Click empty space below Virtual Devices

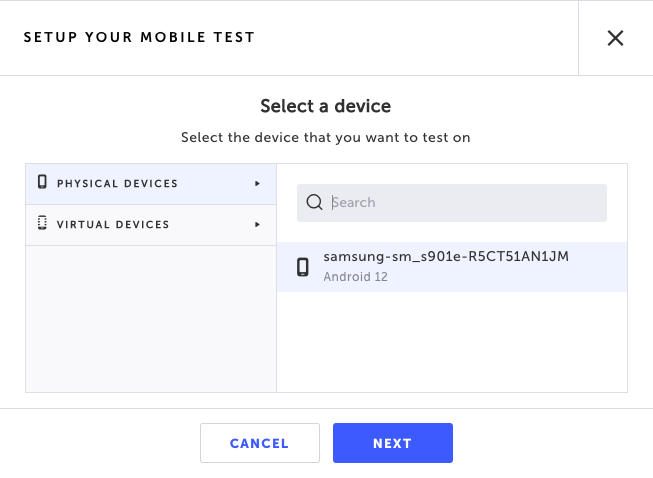tap(150, 320)
